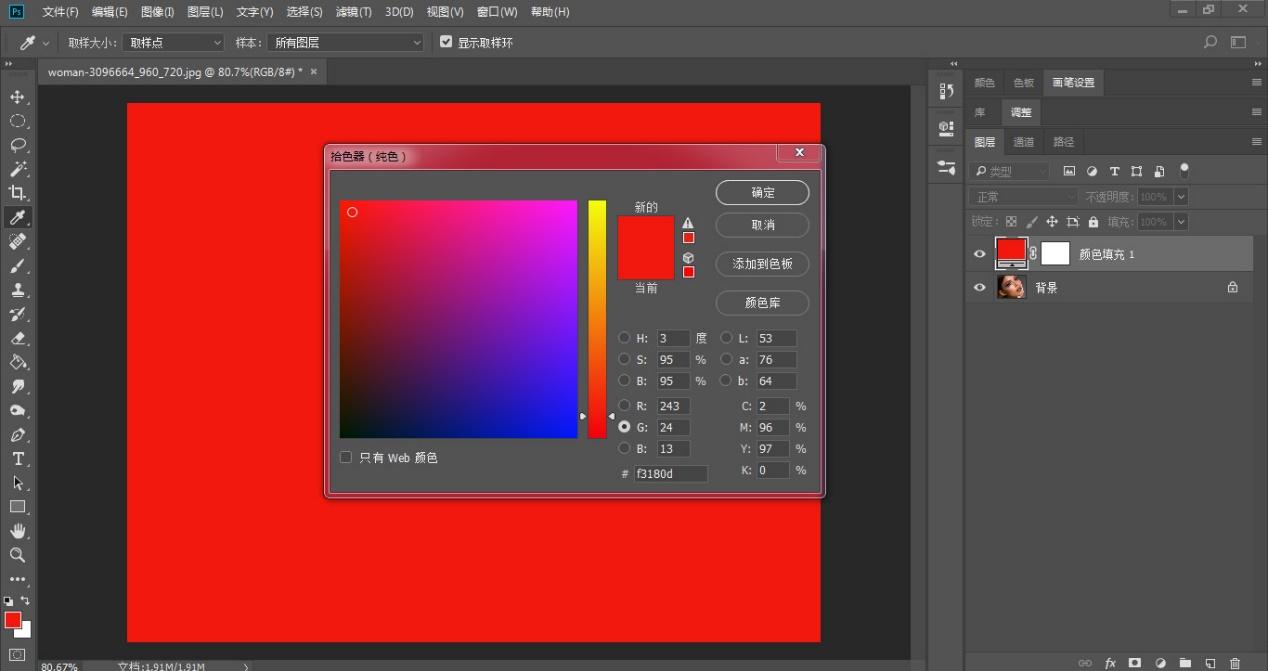Viewport: 1268px width, 671px height.
Task: Select the Move tool
Action: pyautogui.click(x=17, y=97)
